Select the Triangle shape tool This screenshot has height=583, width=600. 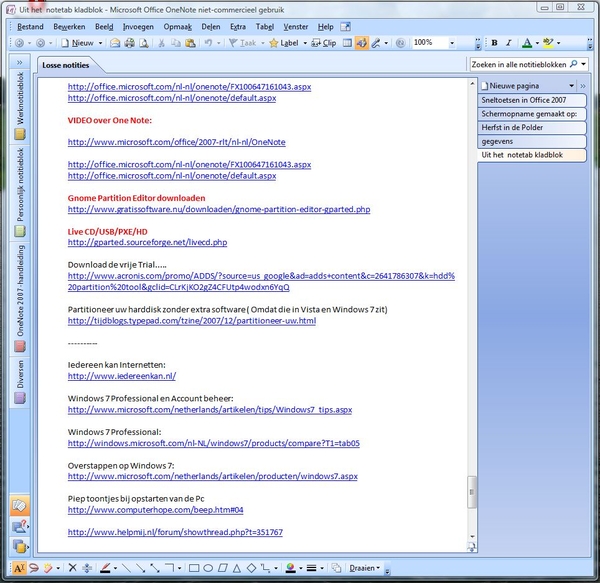coord(237,568)
